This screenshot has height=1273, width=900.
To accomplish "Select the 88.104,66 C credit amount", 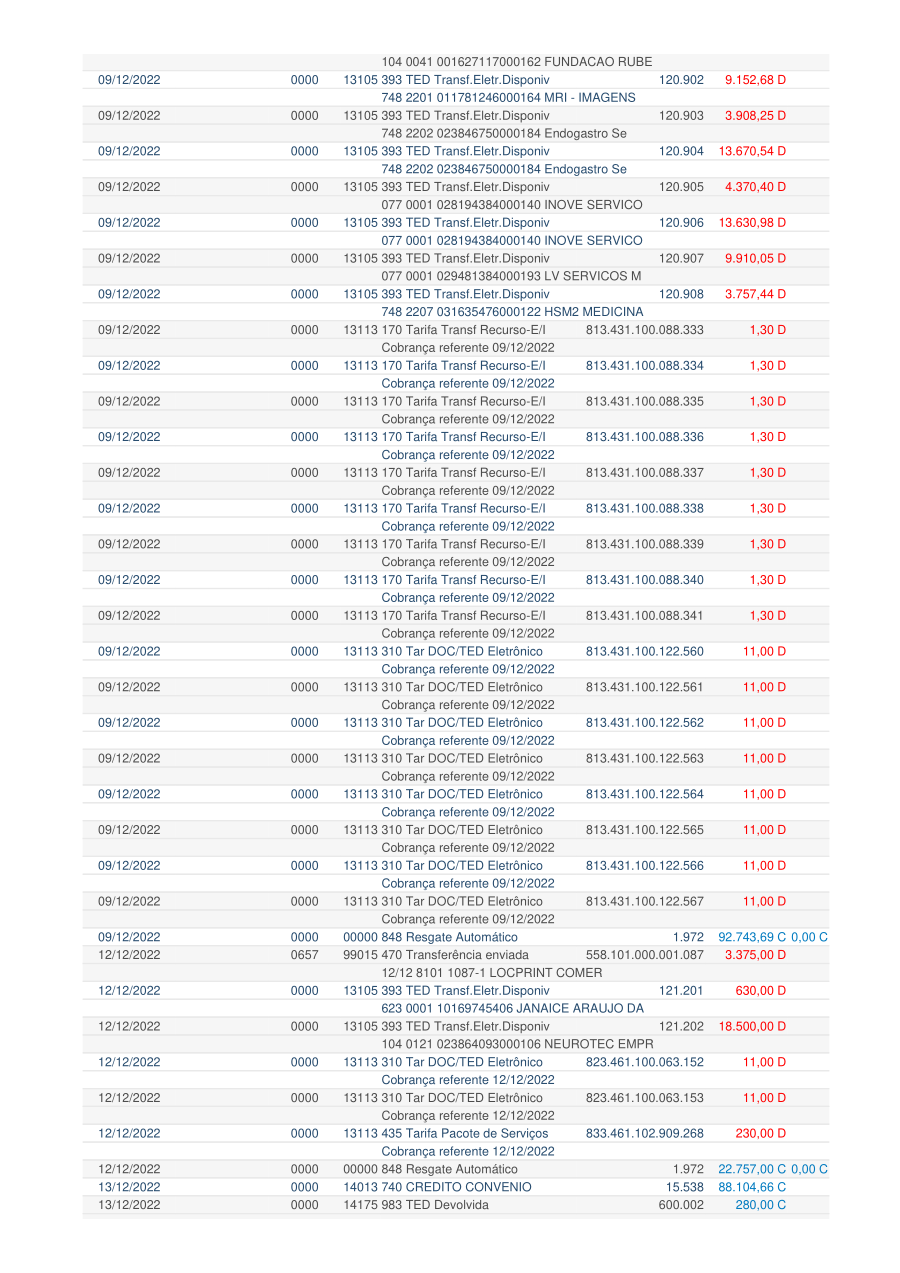I will click(752, 1187).
